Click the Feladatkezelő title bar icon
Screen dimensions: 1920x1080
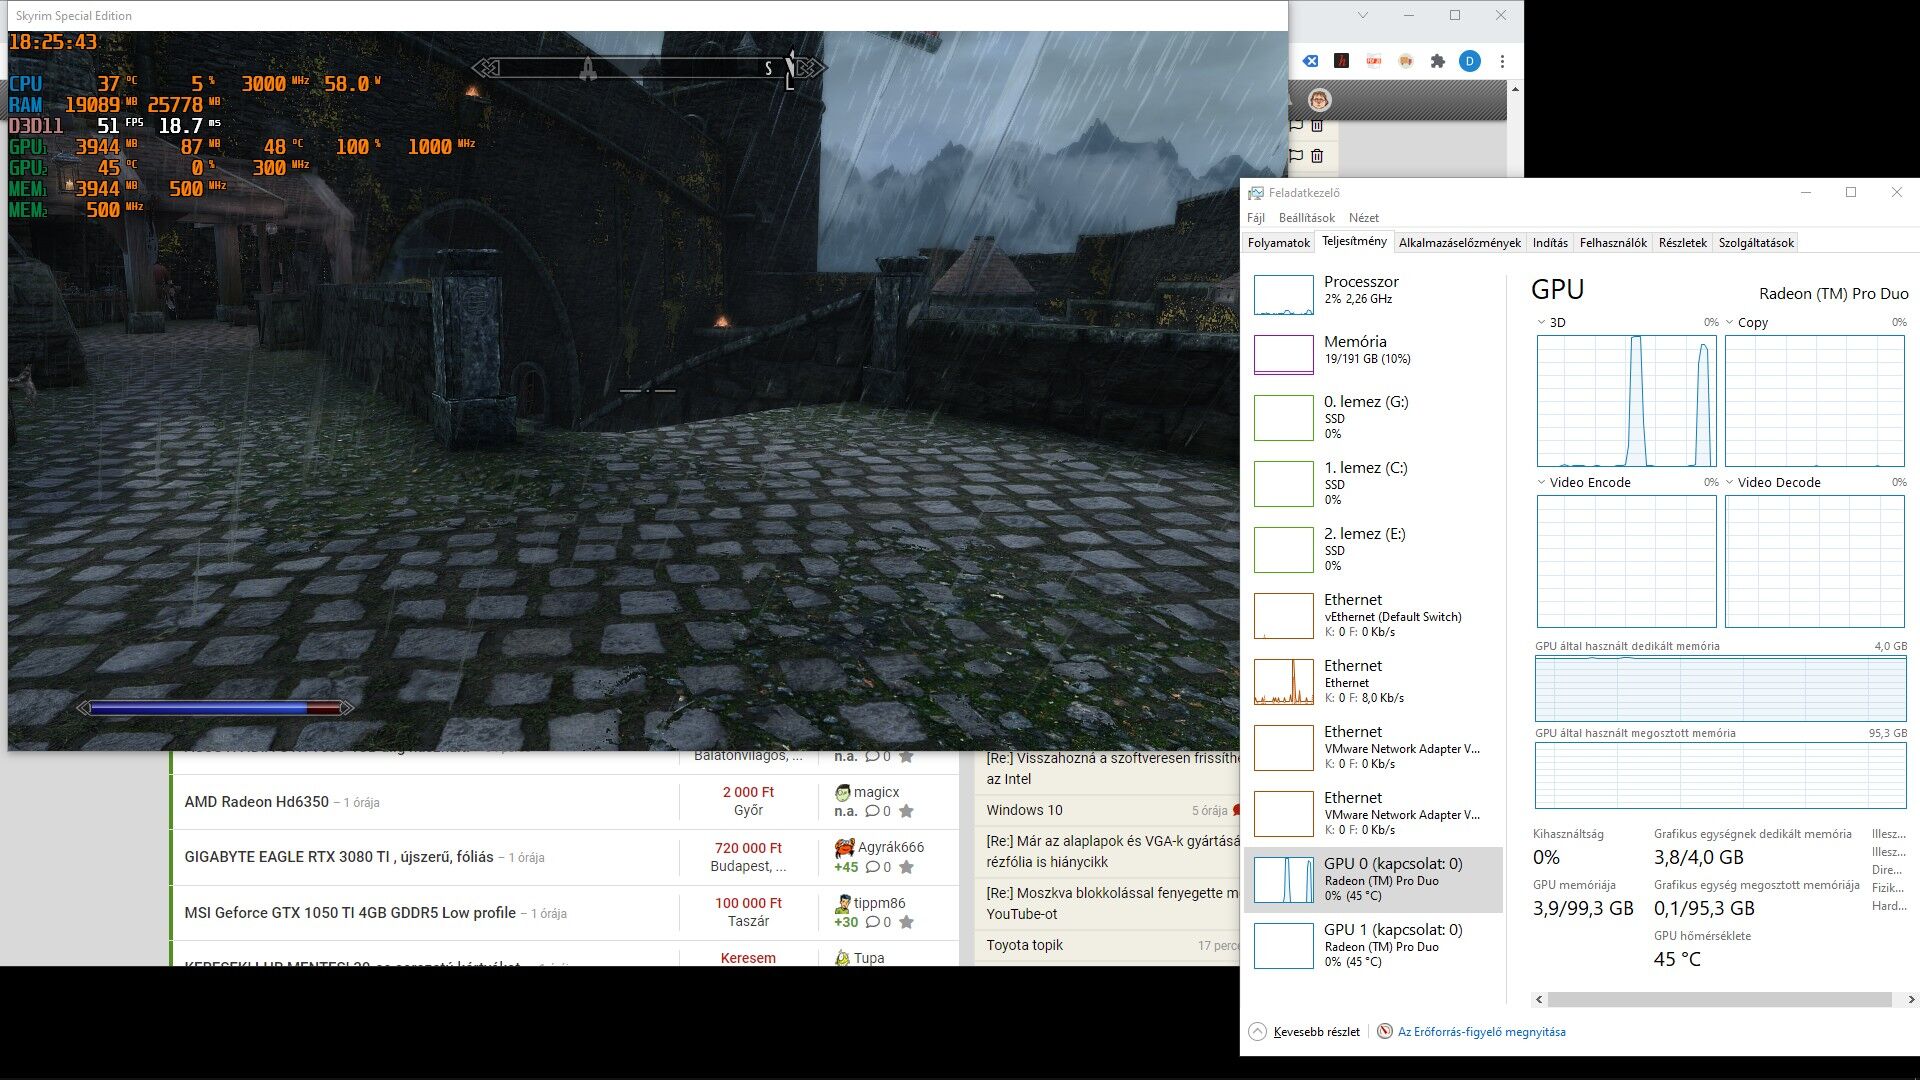[1256, 192]
